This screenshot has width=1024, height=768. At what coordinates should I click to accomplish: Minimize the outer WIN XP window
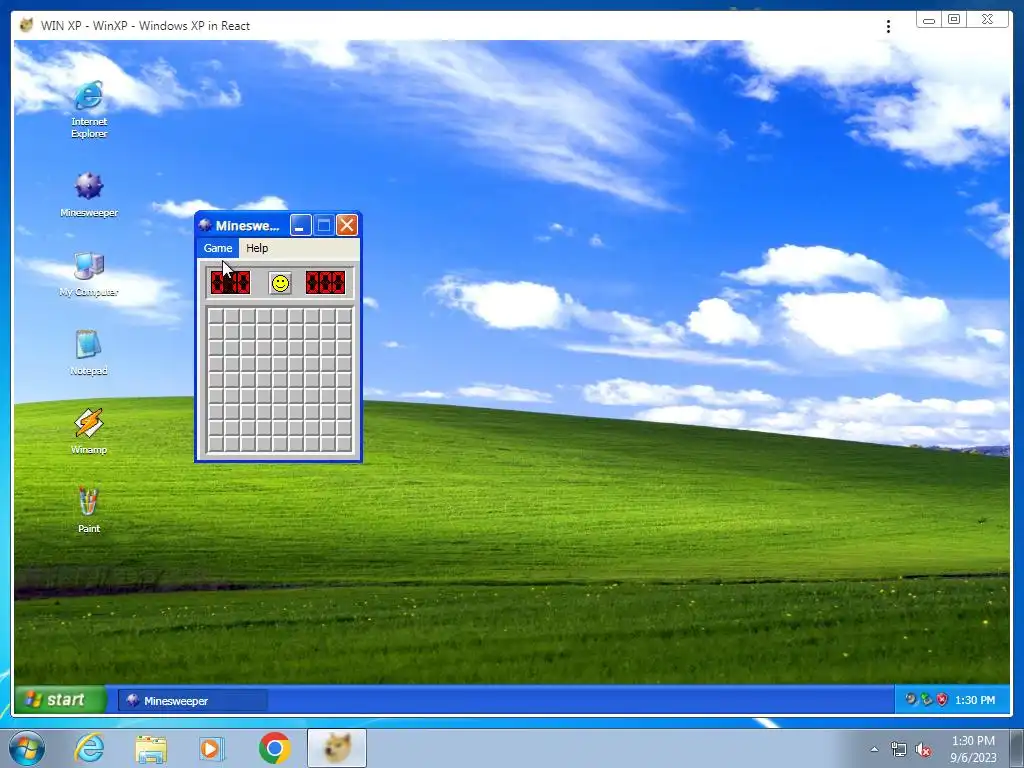click(929, 20)
